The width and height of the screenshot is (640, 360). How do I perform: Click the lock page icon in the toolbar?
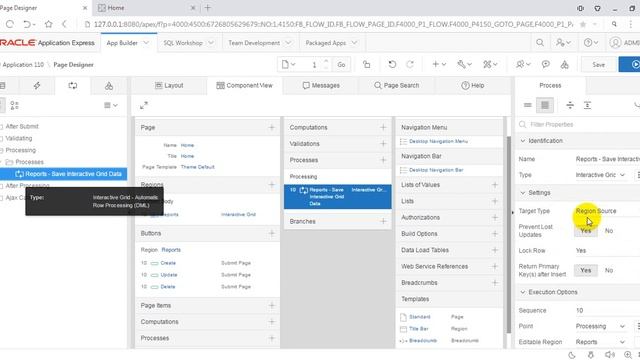(367, 64)
